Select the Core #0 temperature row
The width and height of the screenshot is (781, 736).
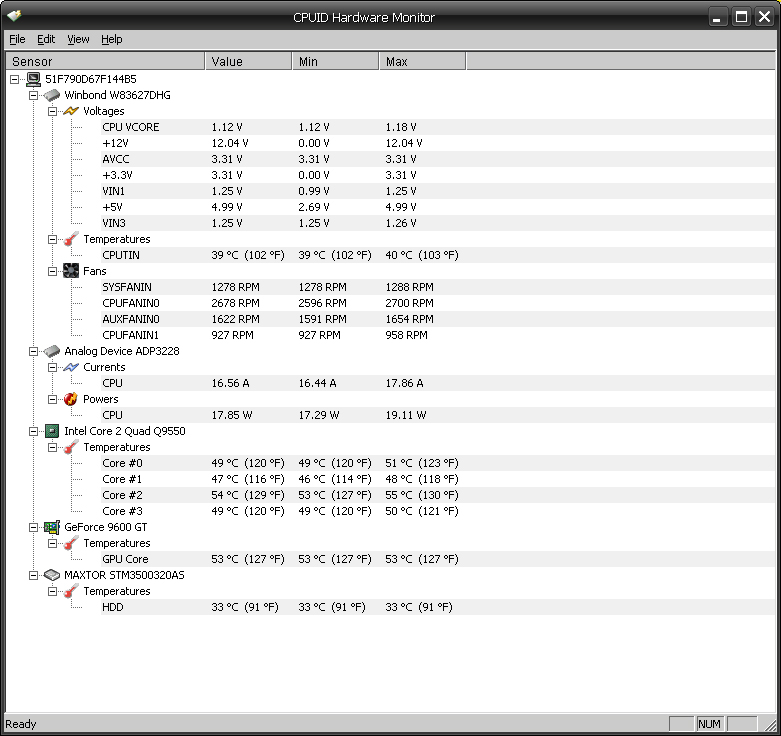coord(438,463)
